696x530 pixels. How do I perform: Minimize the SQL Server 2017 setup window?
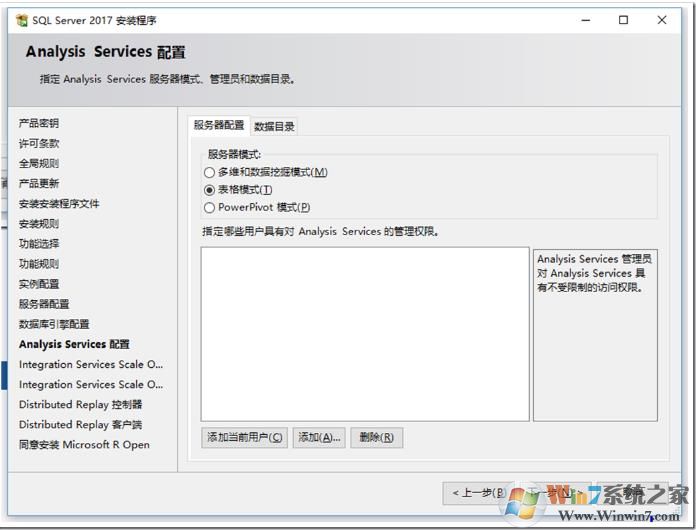[x=586, y=20]
